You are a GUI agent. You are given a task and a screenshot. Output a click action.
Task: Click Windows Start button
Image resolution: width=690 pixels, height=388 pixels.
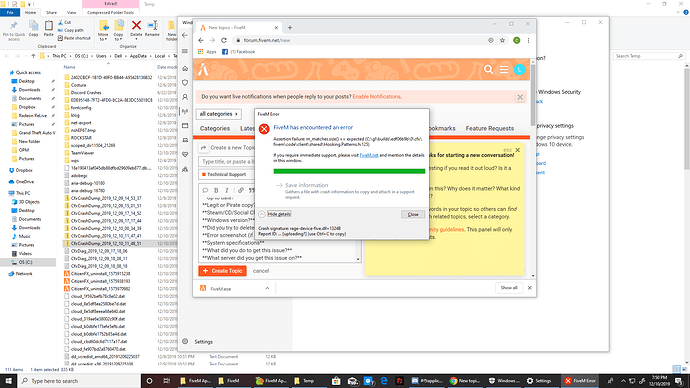point(8,381)
